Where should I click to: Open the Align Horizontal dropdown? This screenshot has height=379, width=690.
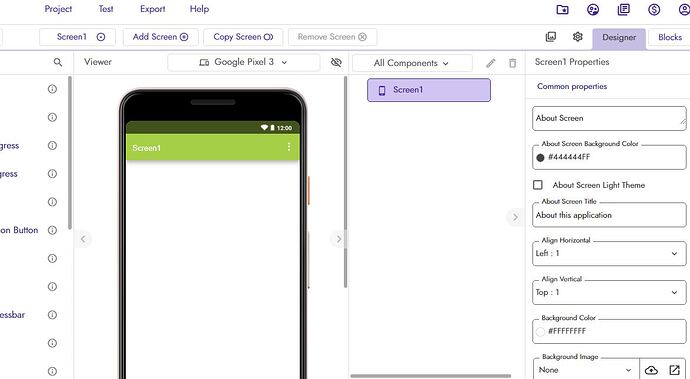pos(609,254)
